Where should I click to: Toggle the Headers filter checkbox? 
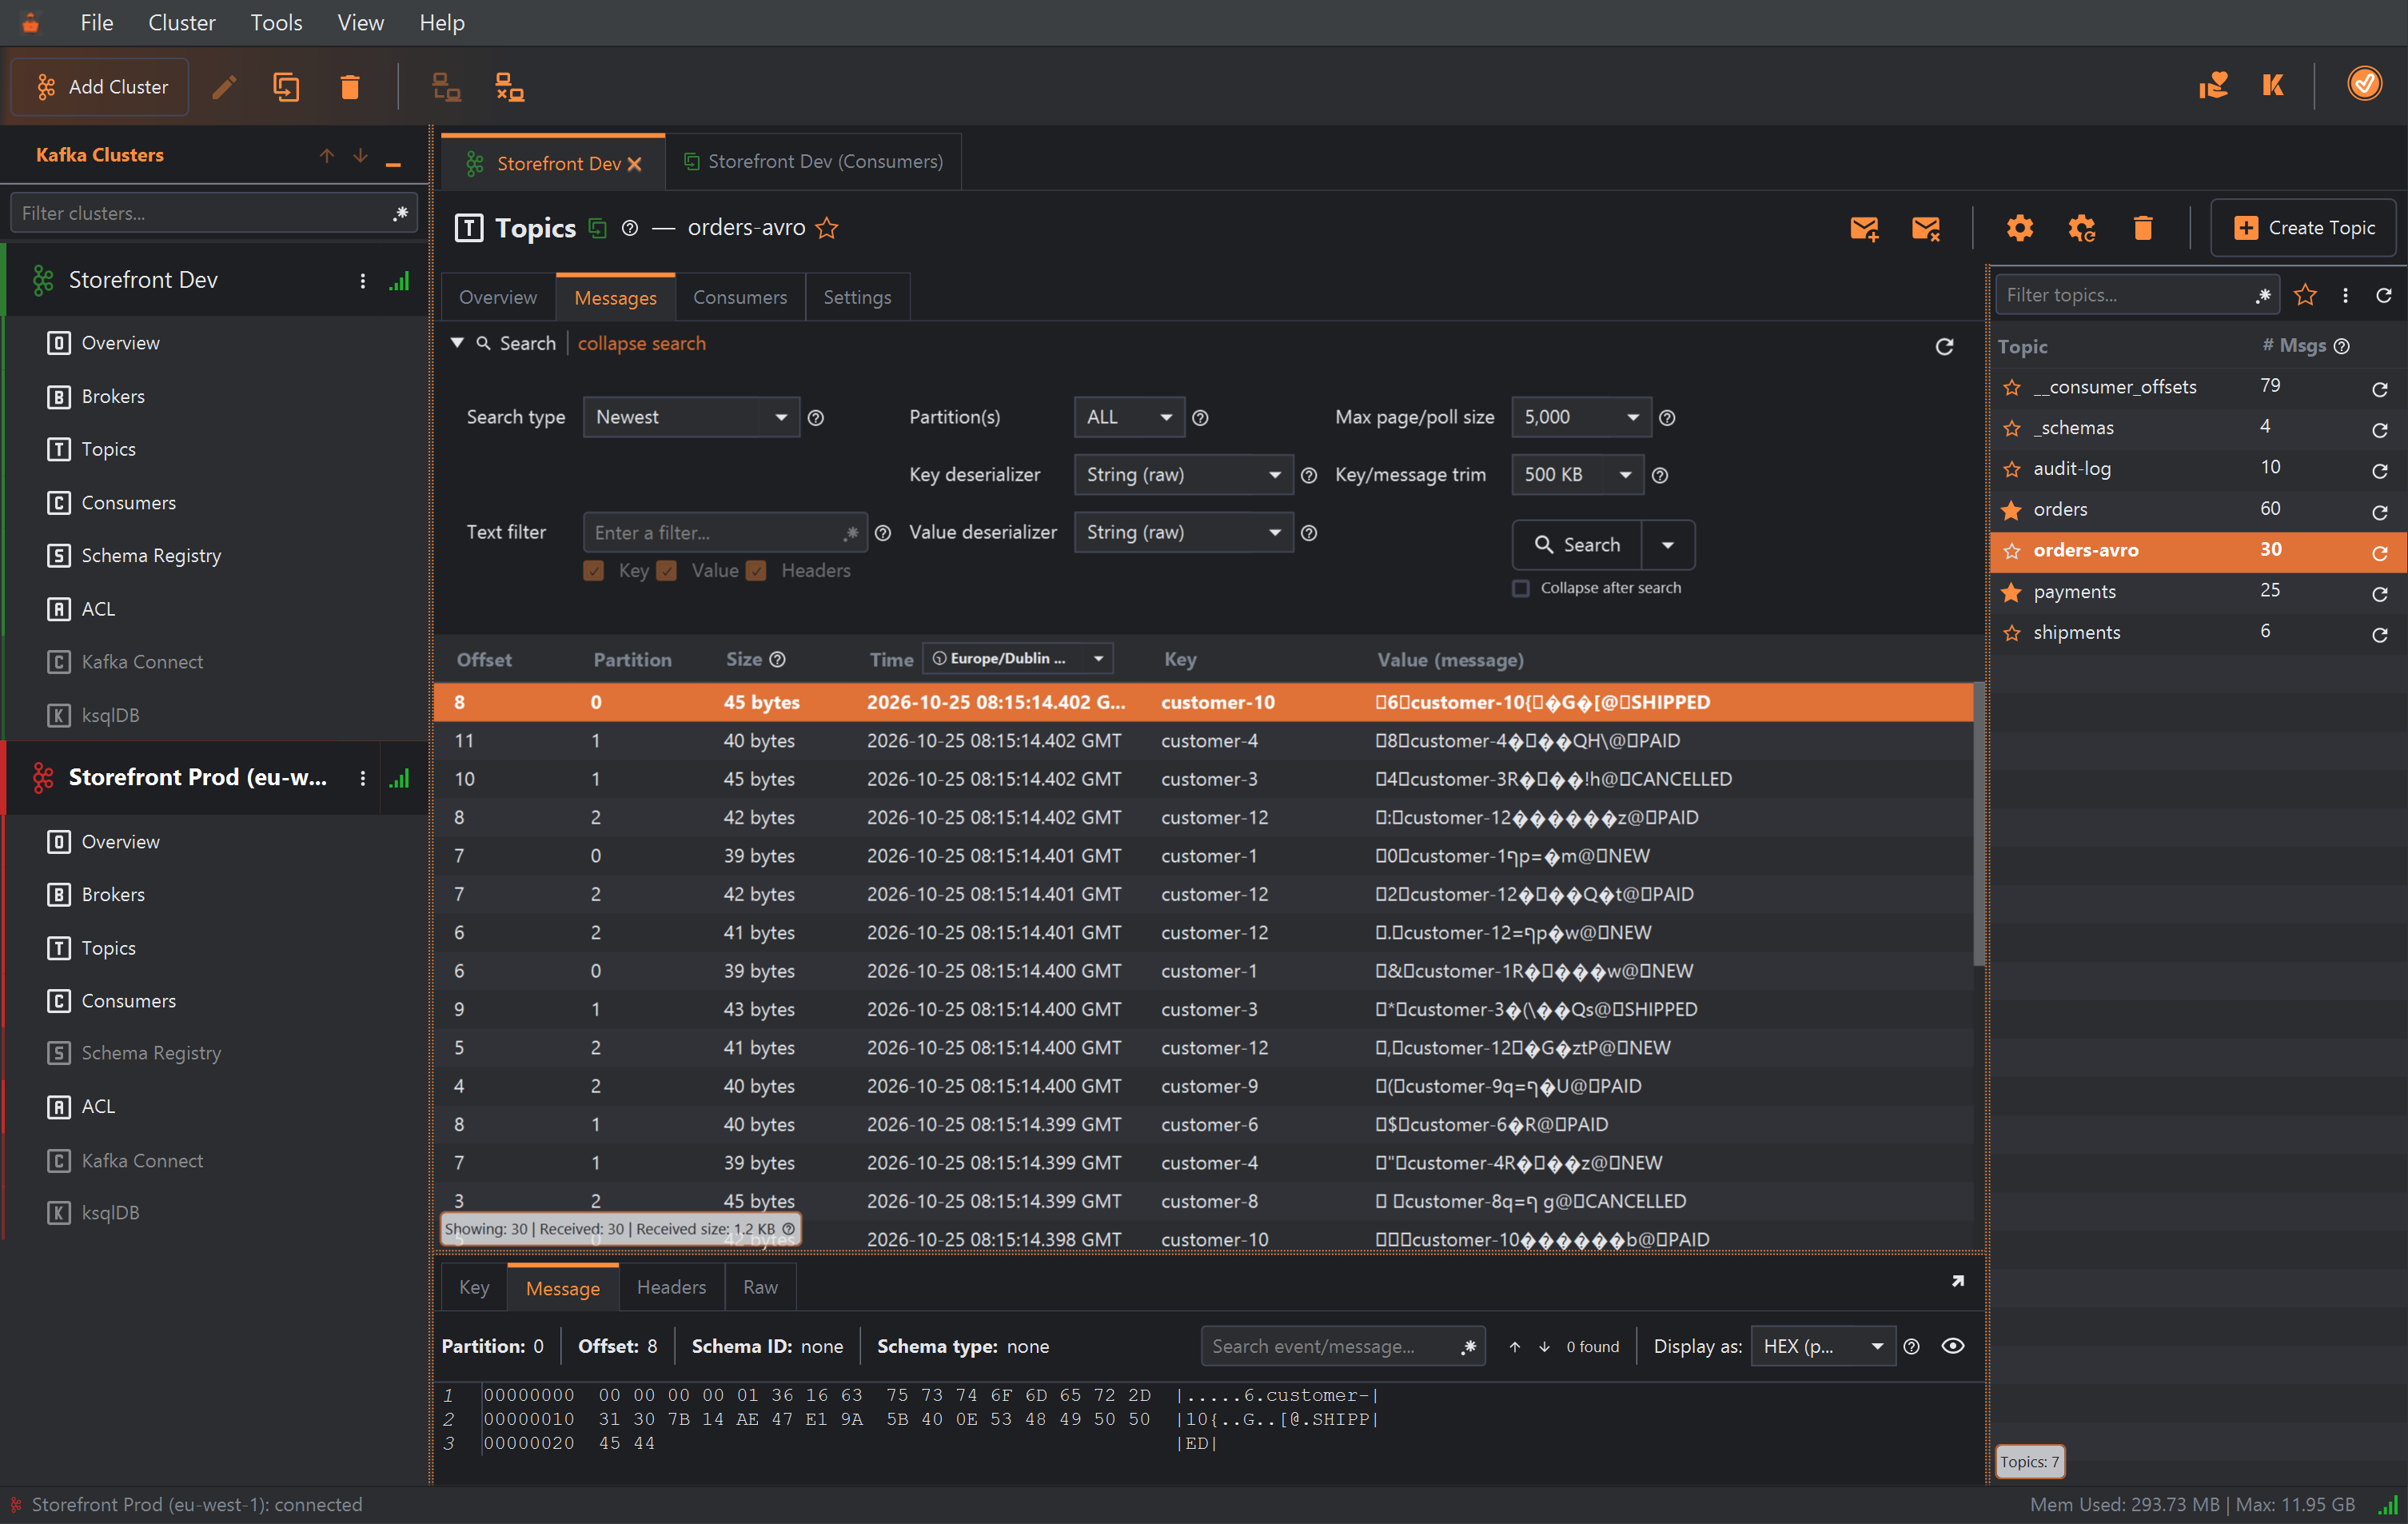[x=757, y=571]
